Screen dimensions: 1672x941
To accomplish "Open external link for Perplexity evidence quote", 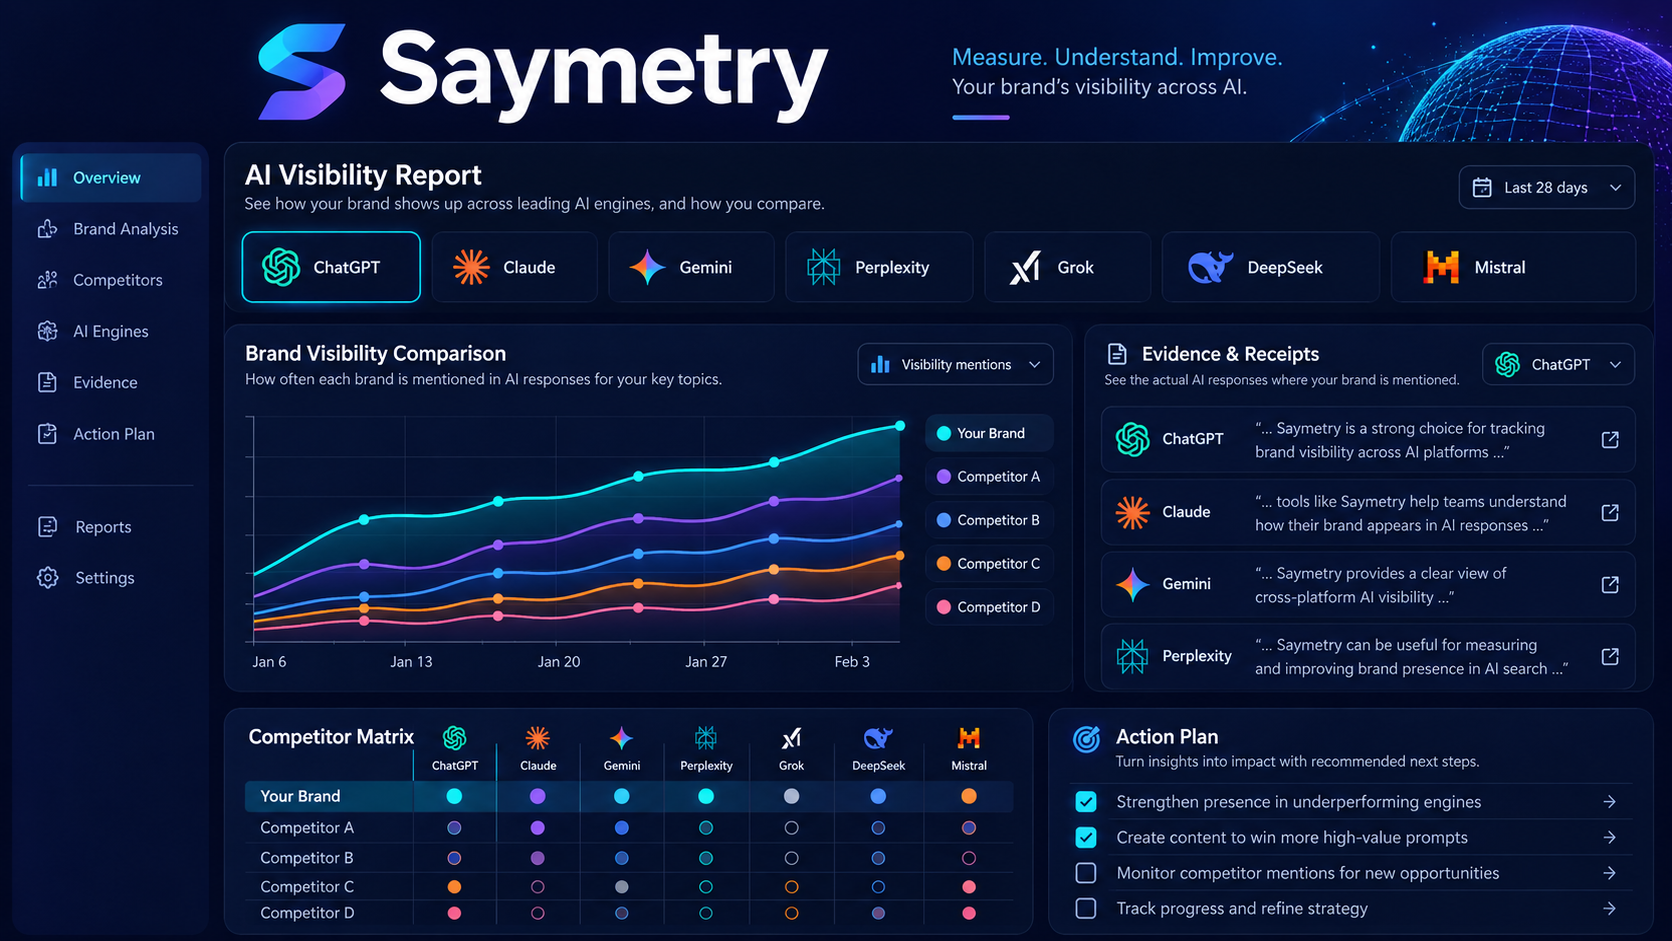I will (x=1610, y=657).
